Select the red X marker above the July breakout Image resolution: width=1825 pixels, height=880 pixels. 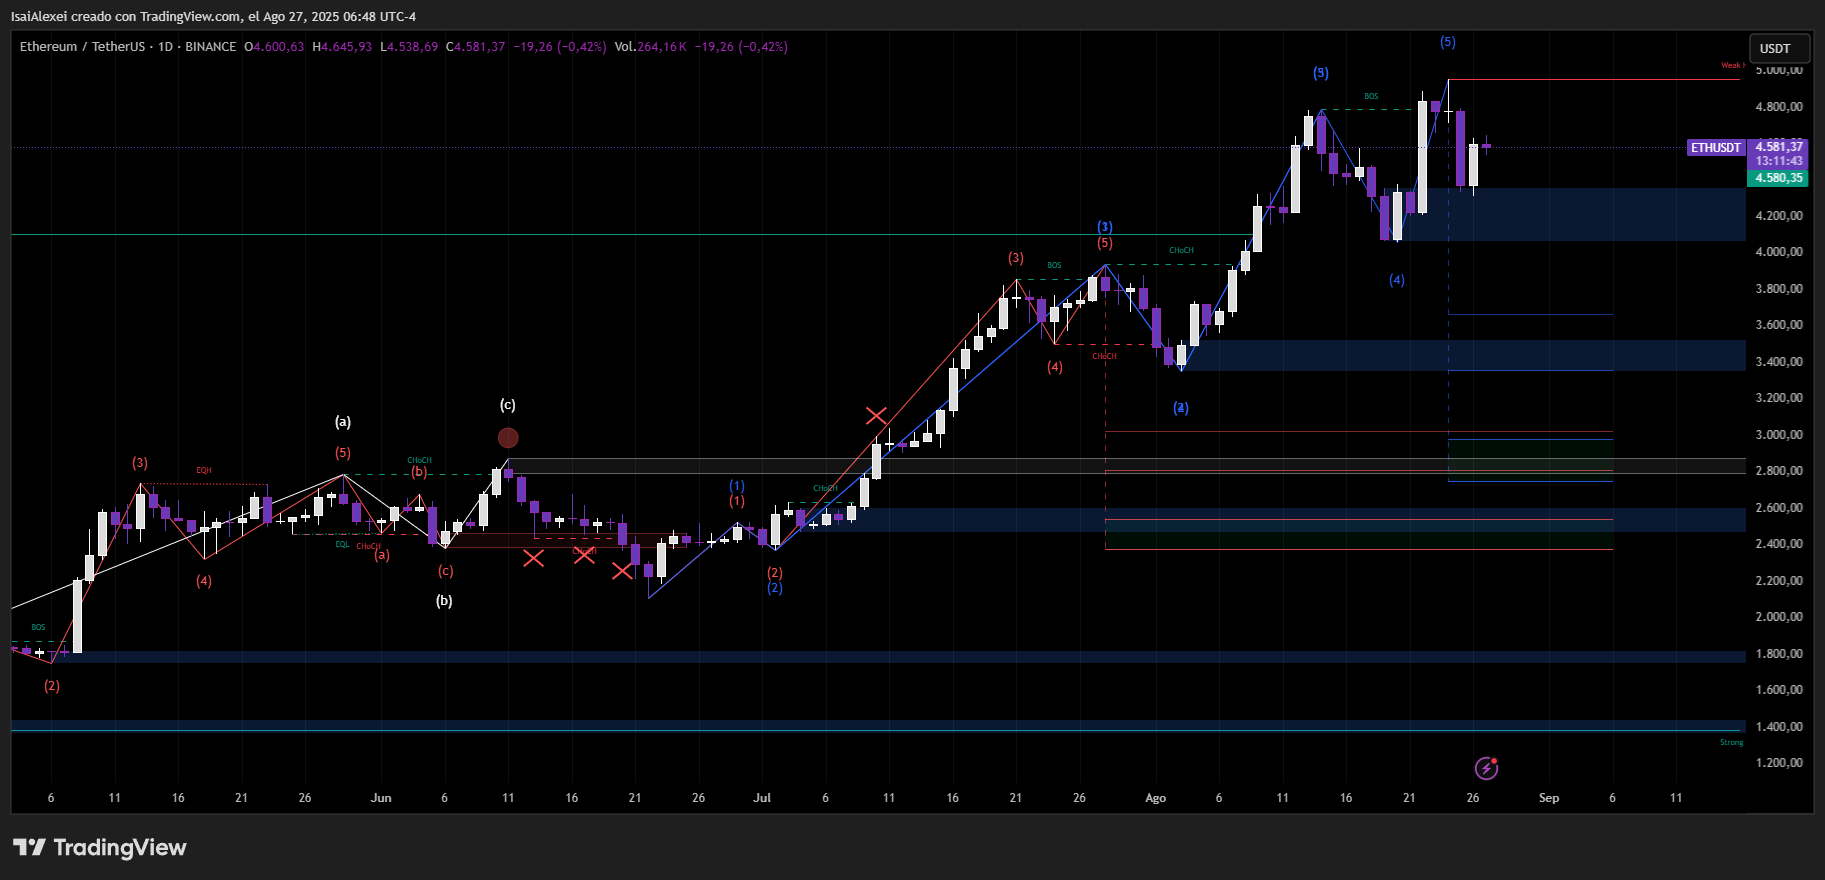pos(876,415)
